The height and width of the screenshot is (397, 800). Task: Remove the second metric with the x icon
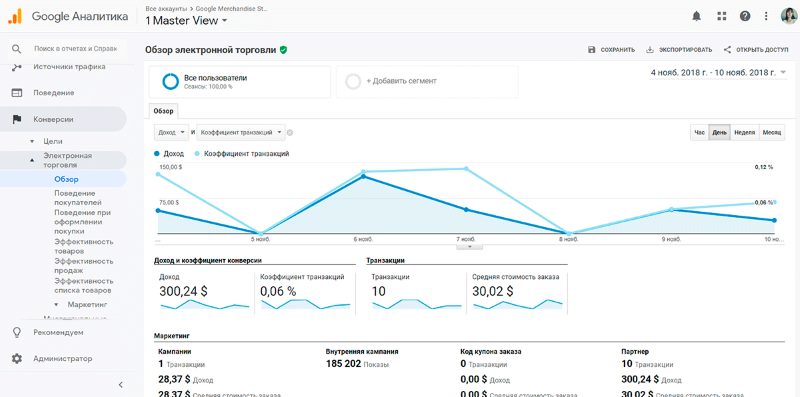coord(290,133)
